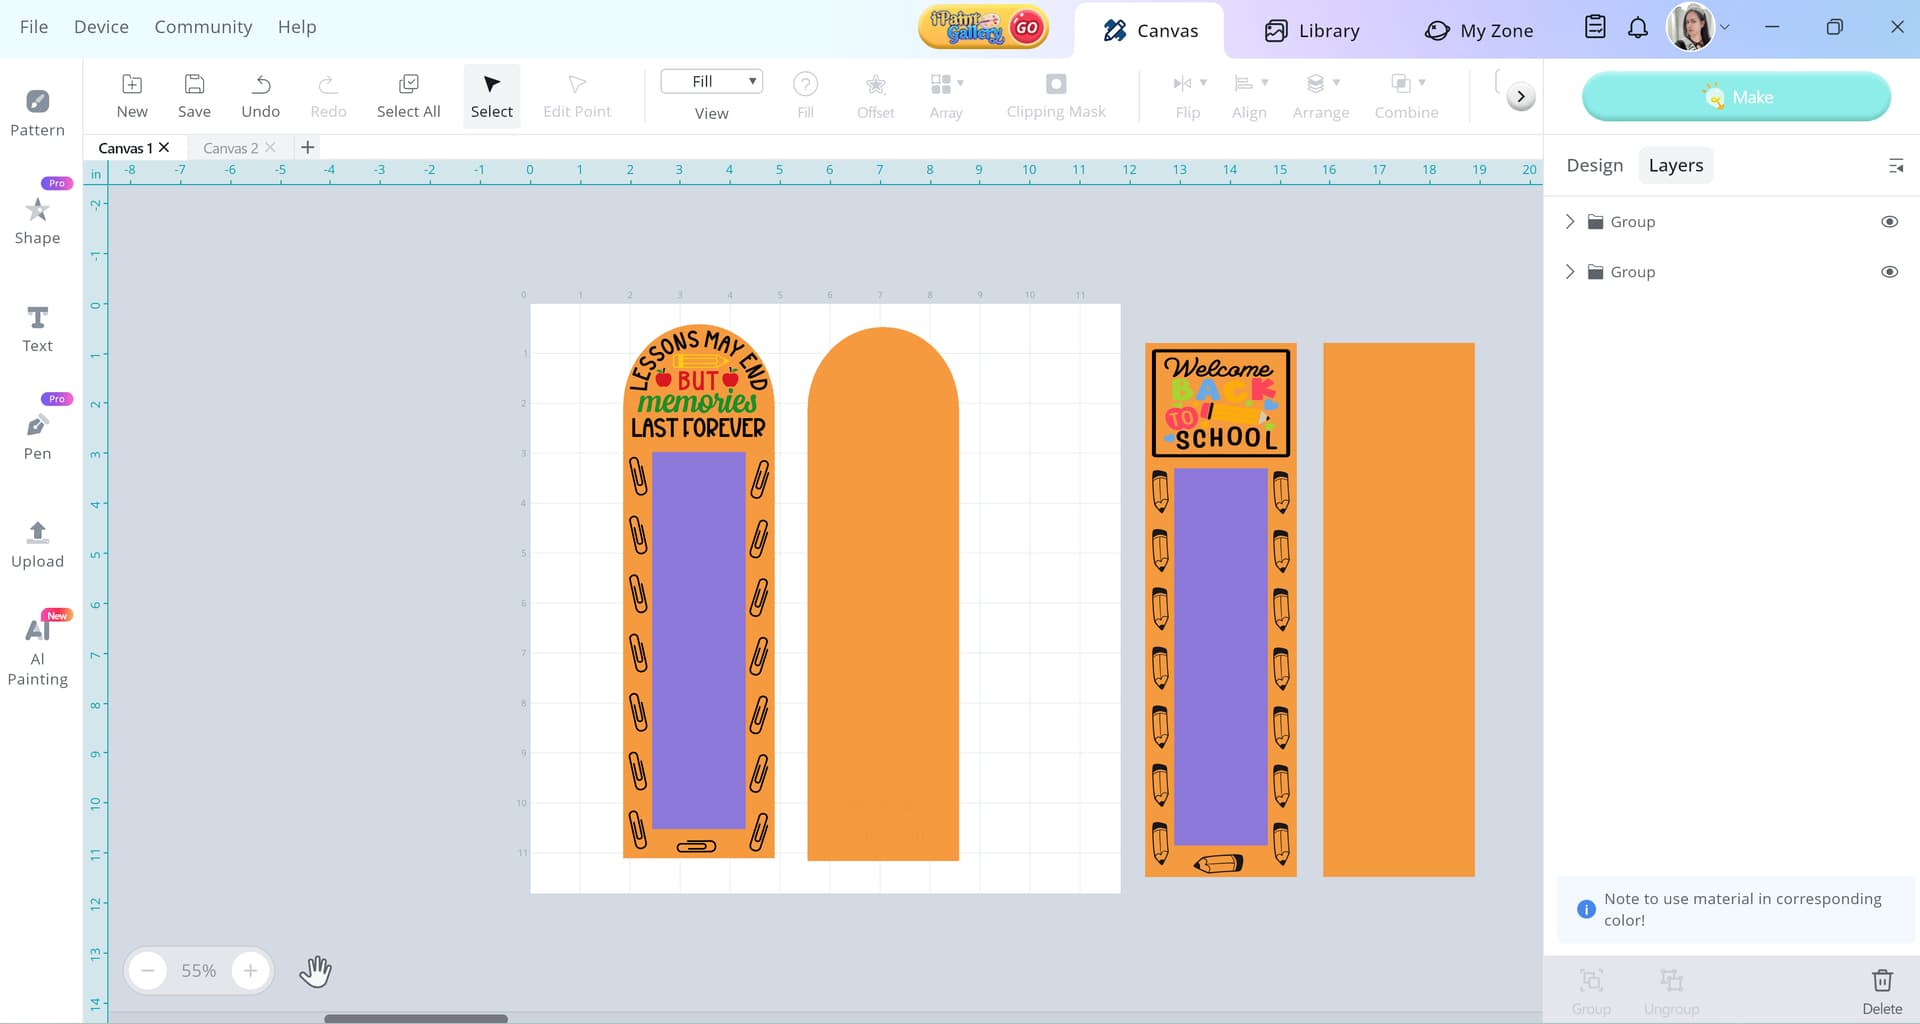Click the zoom in plus button
1920x1024 pixels.
tap(250, 971)
